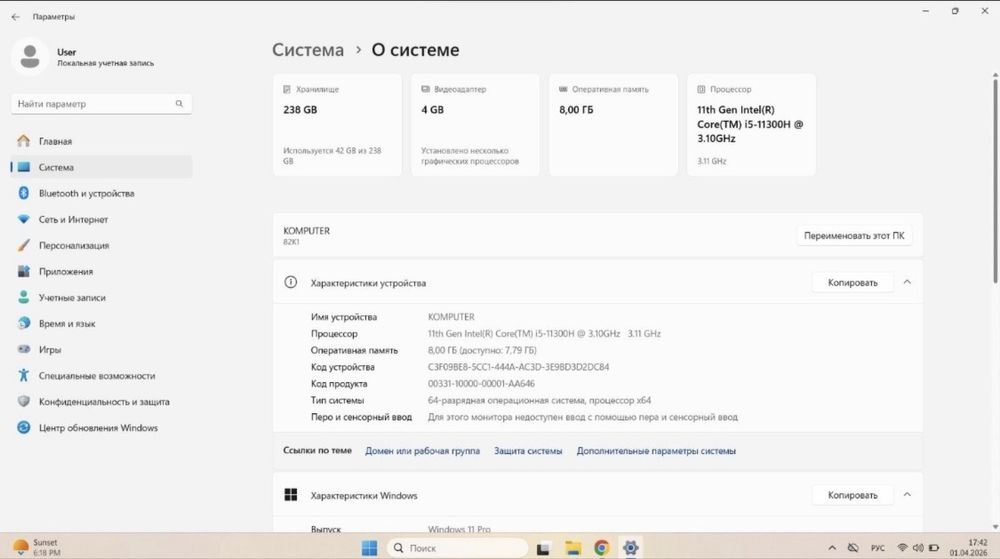This screenshot has width=1000, height=559.
Task: Click the Wi-Fi tray icon
Action: [x=902, y=548]
